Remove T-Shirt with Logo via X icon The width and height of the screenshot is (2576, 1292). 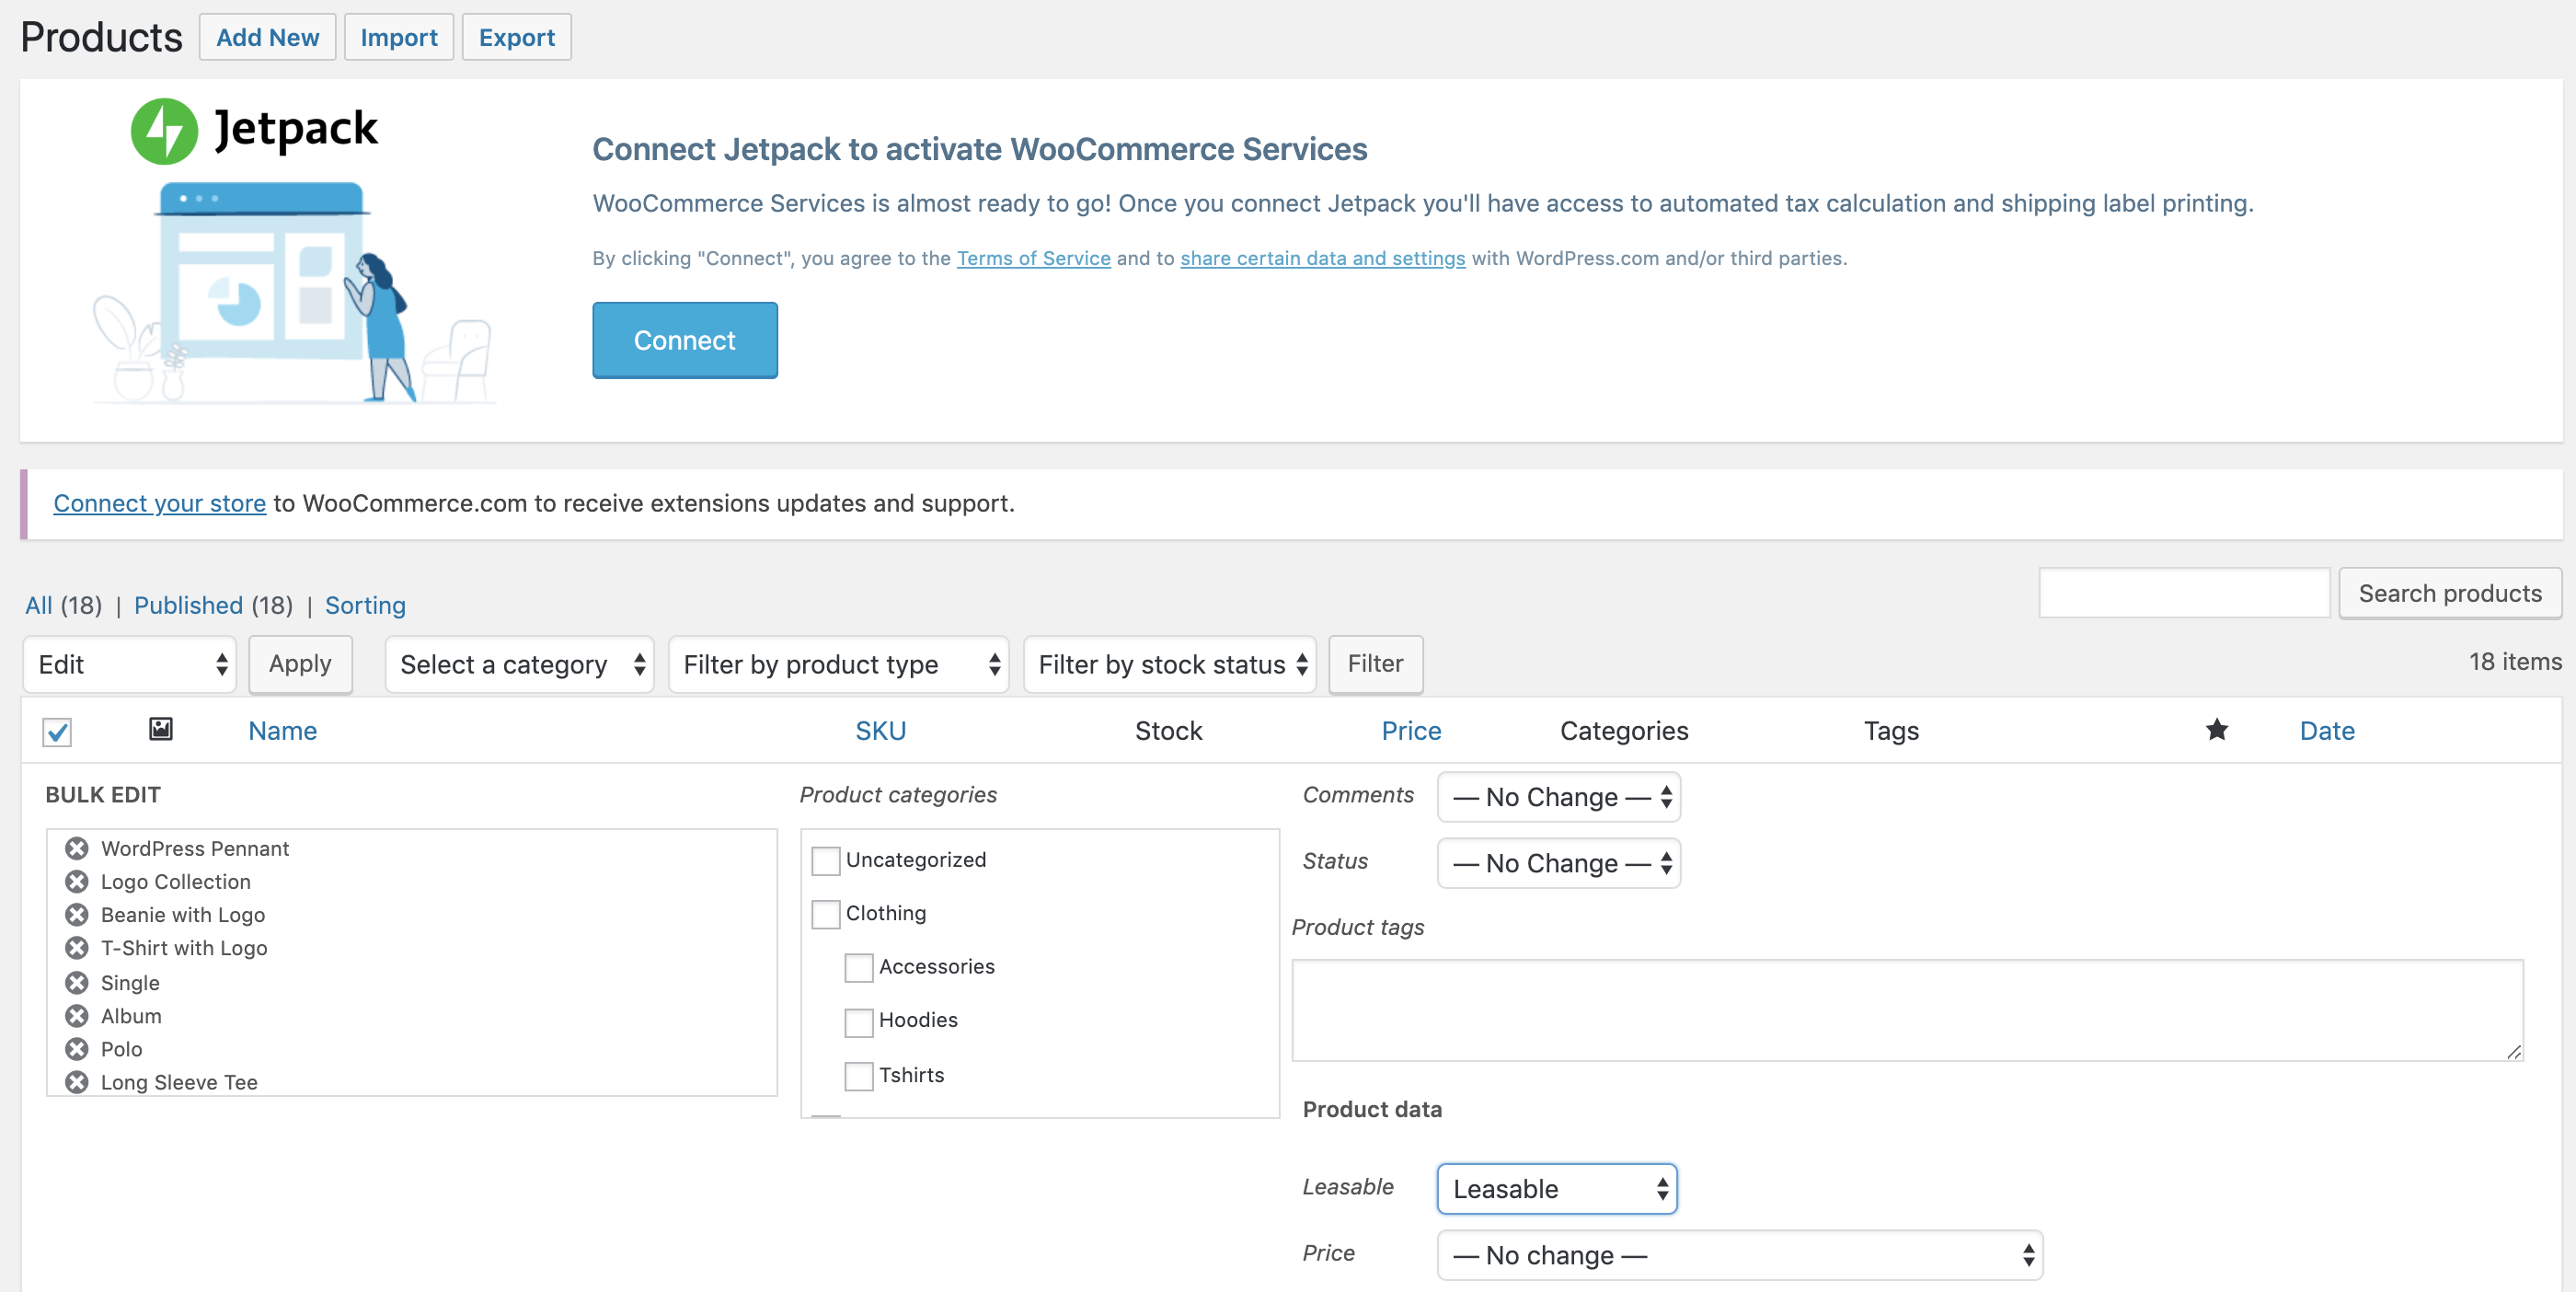coord(76,947)
